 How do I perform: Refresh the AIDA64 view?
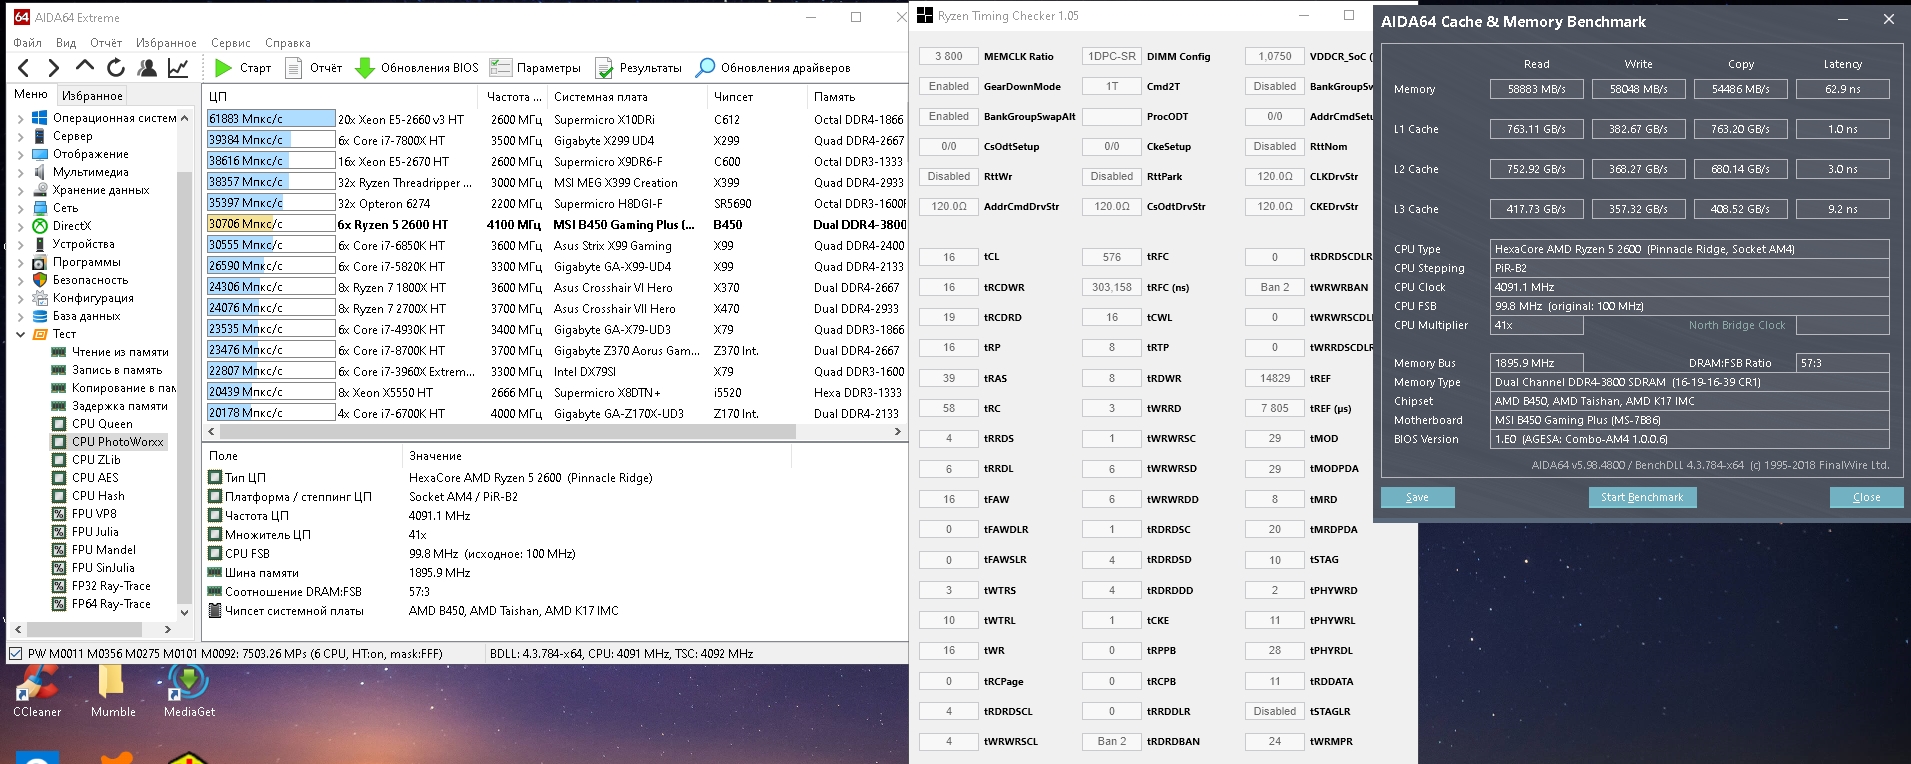coord(116,68)
